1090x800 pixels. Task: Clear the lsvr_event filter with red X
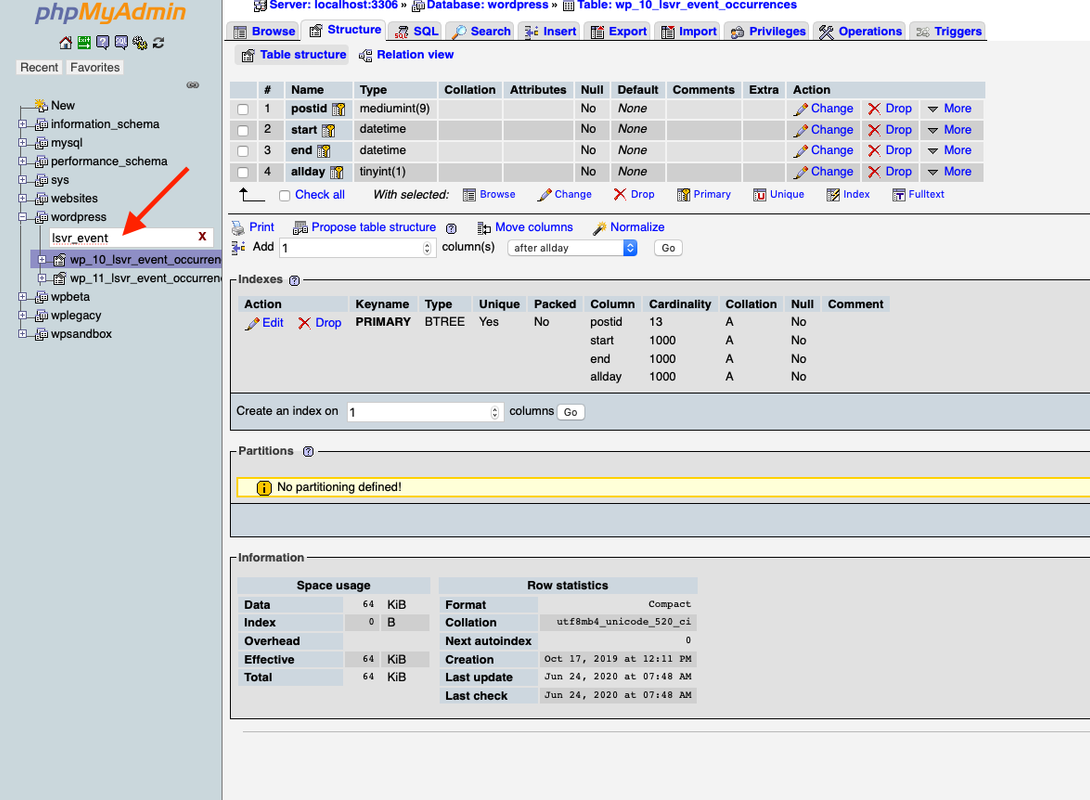(202, 236)
